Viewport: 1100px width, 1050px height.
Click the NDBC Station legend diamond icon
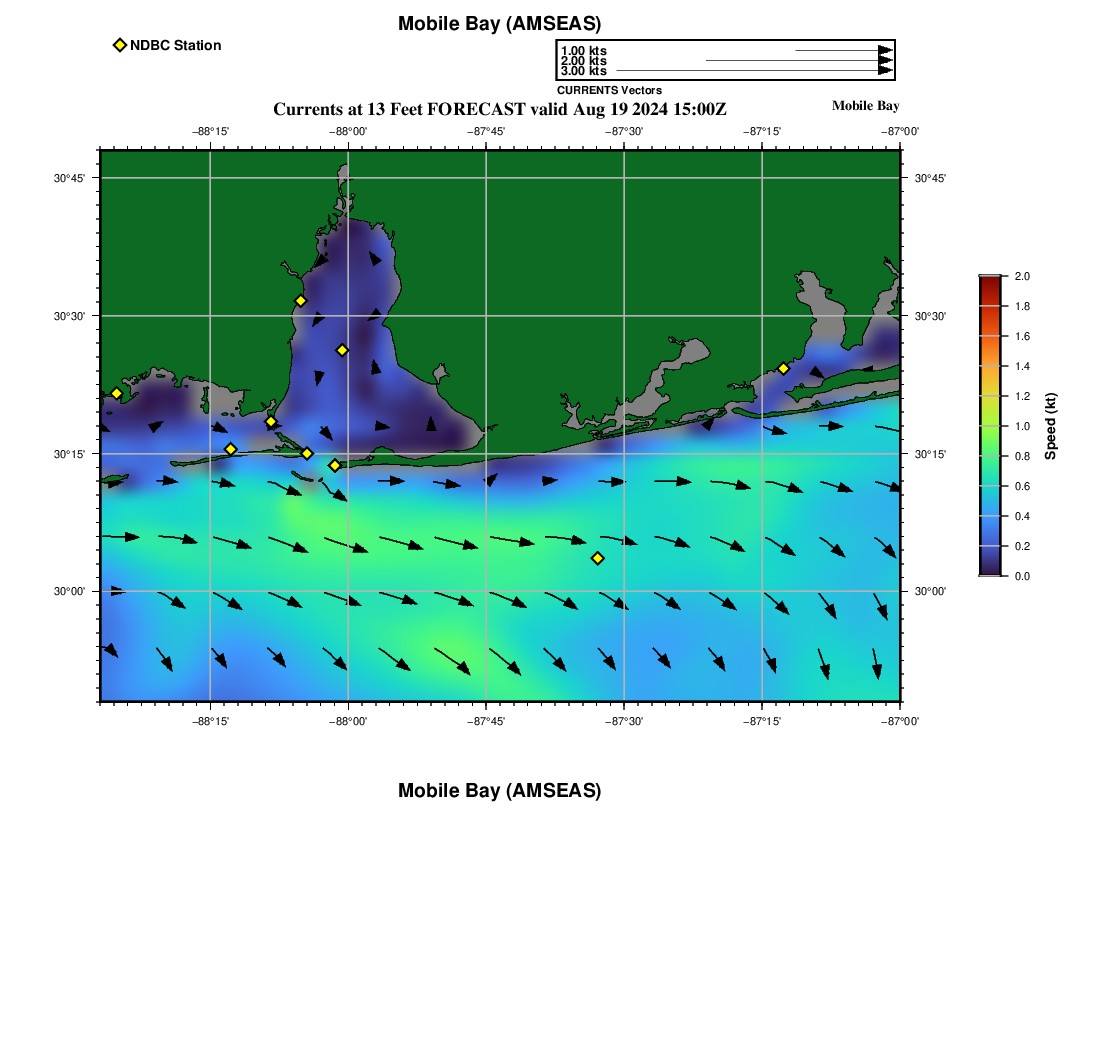120,45
